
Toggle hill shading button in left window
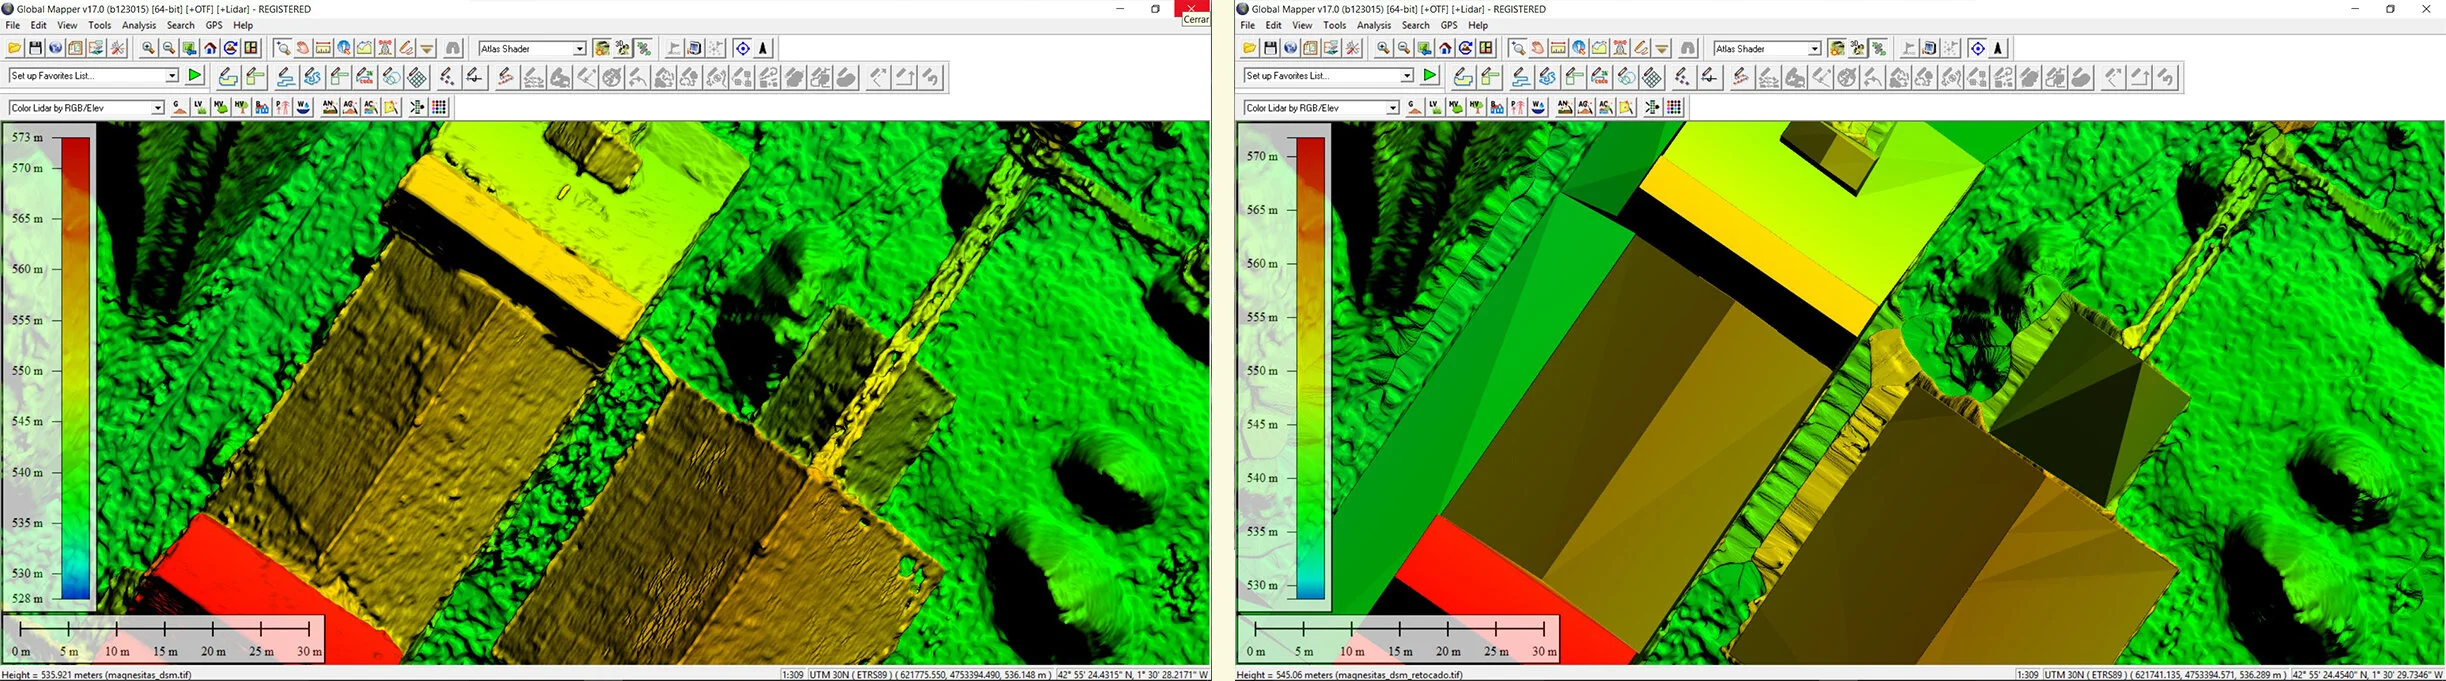[x=602, y=48]
